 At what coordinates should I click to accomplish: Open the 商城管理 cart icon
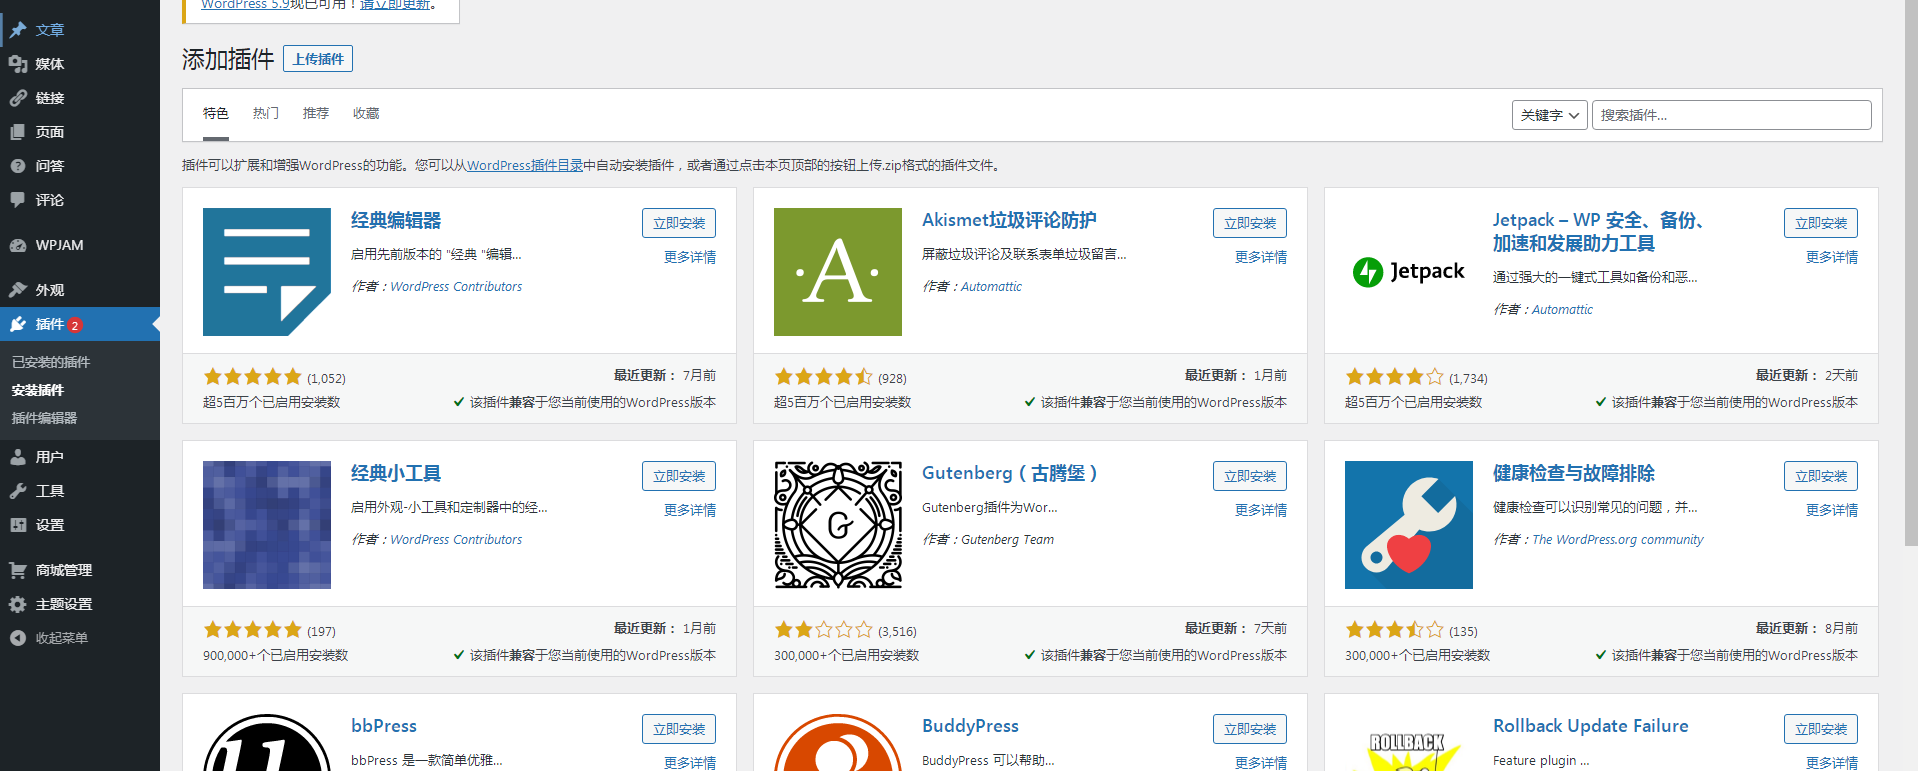click(x=18, y=570)
